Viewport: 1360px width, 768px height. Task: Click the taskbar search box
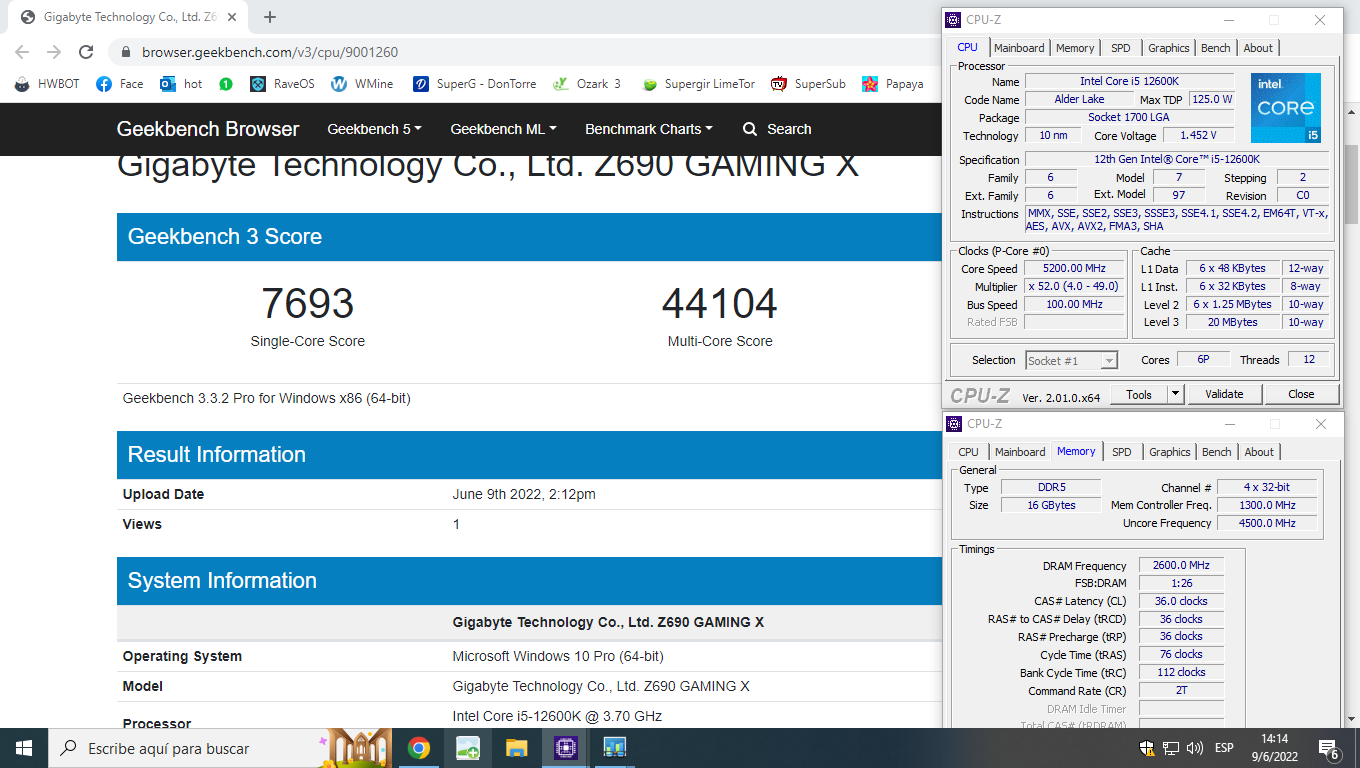221,748
